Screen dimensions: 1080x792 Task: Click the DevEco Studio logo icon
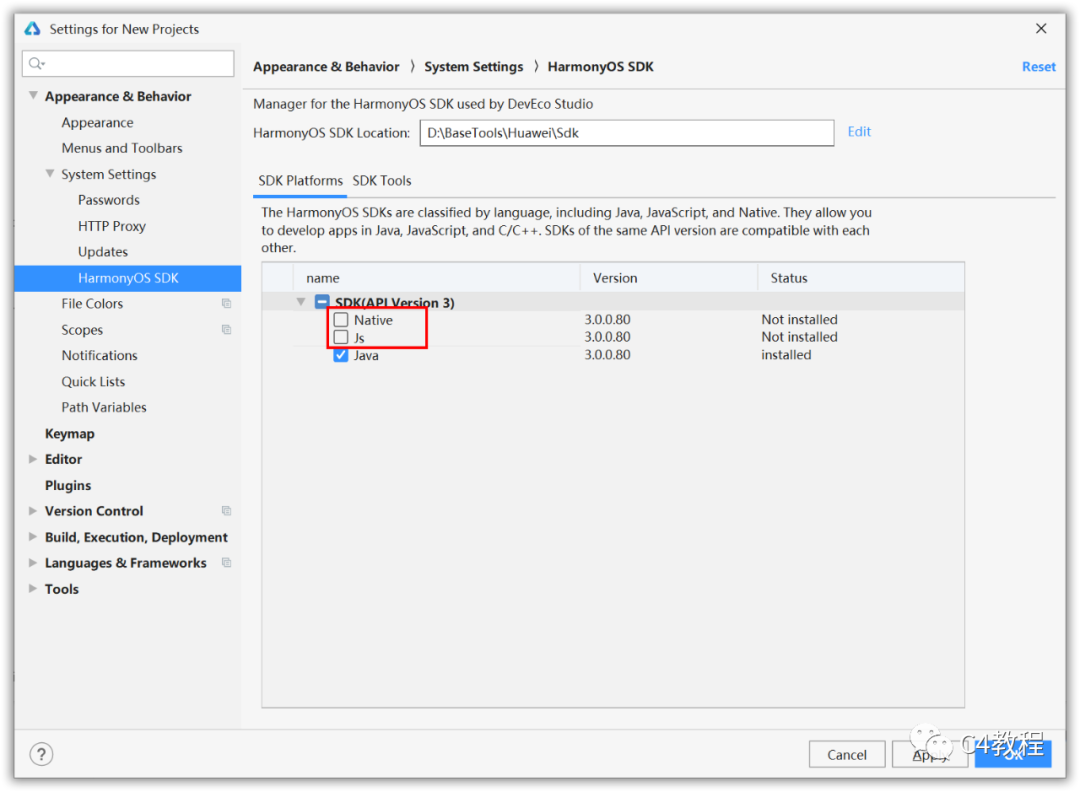pyautogui.click(x=32, y=28)
